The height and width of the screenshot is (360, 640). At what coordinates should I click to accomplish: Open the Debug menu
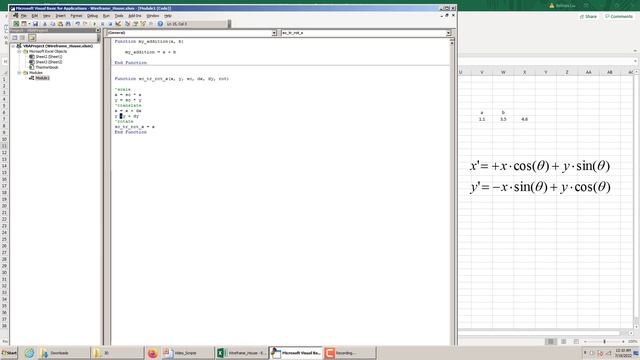(93, 16)
